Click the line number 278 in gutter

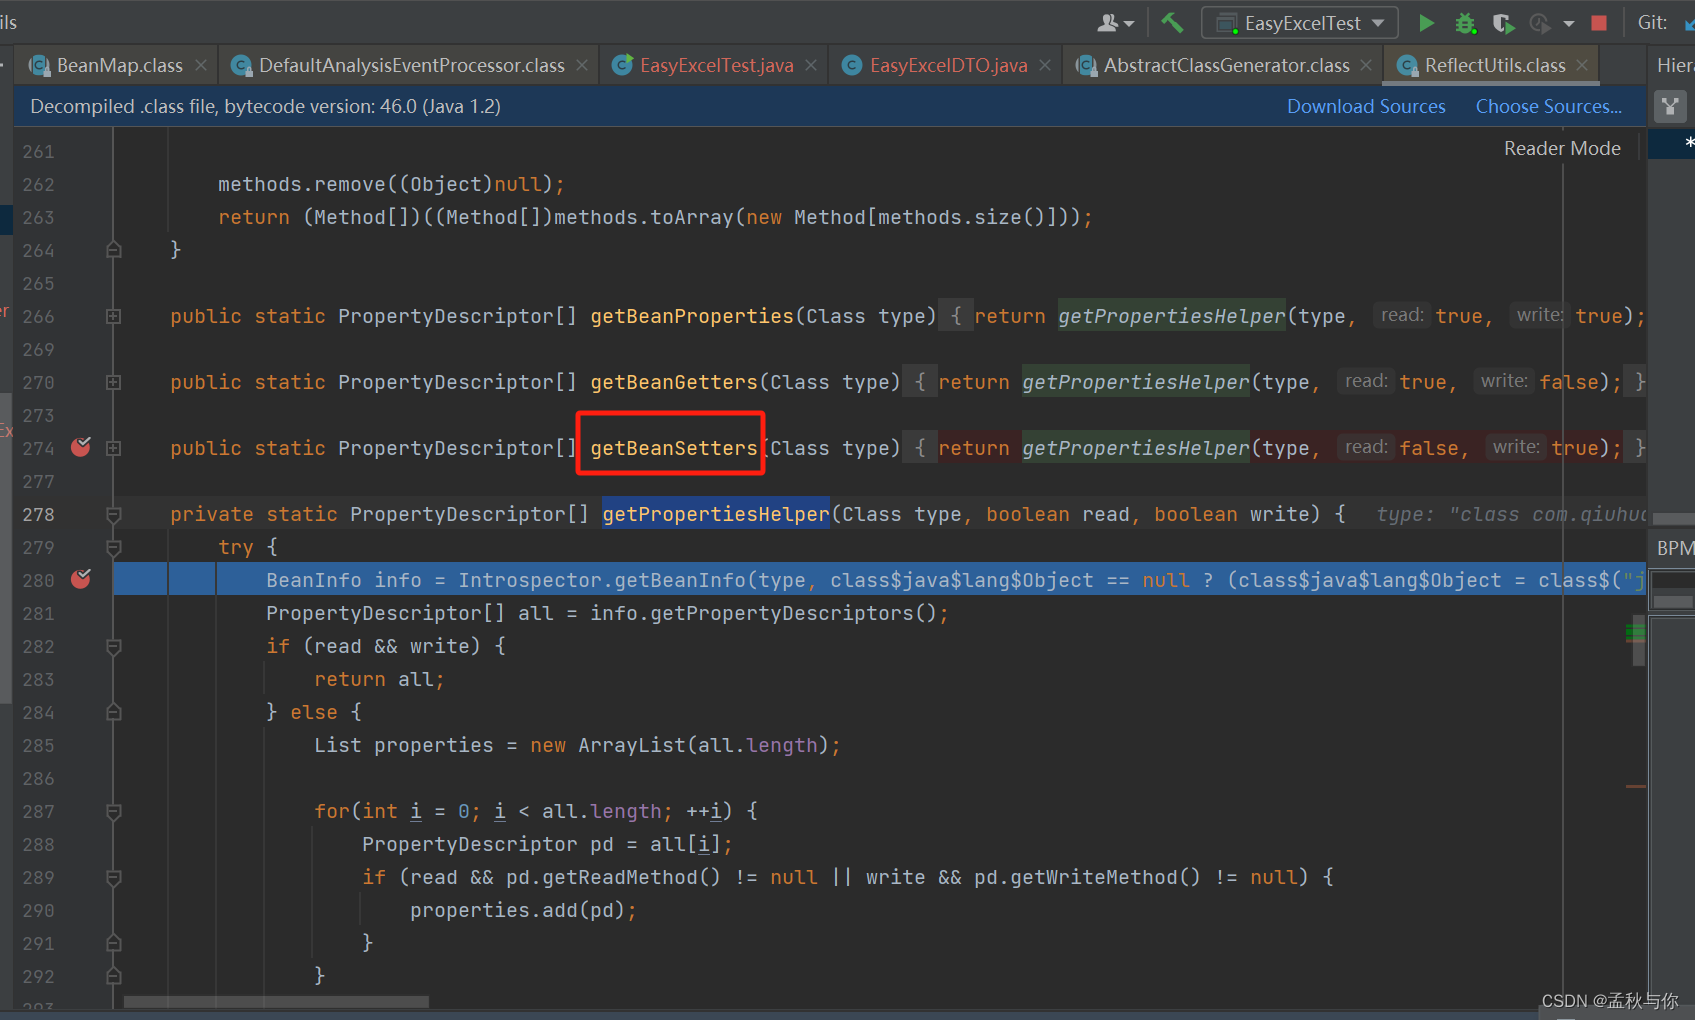coord(38,514)
